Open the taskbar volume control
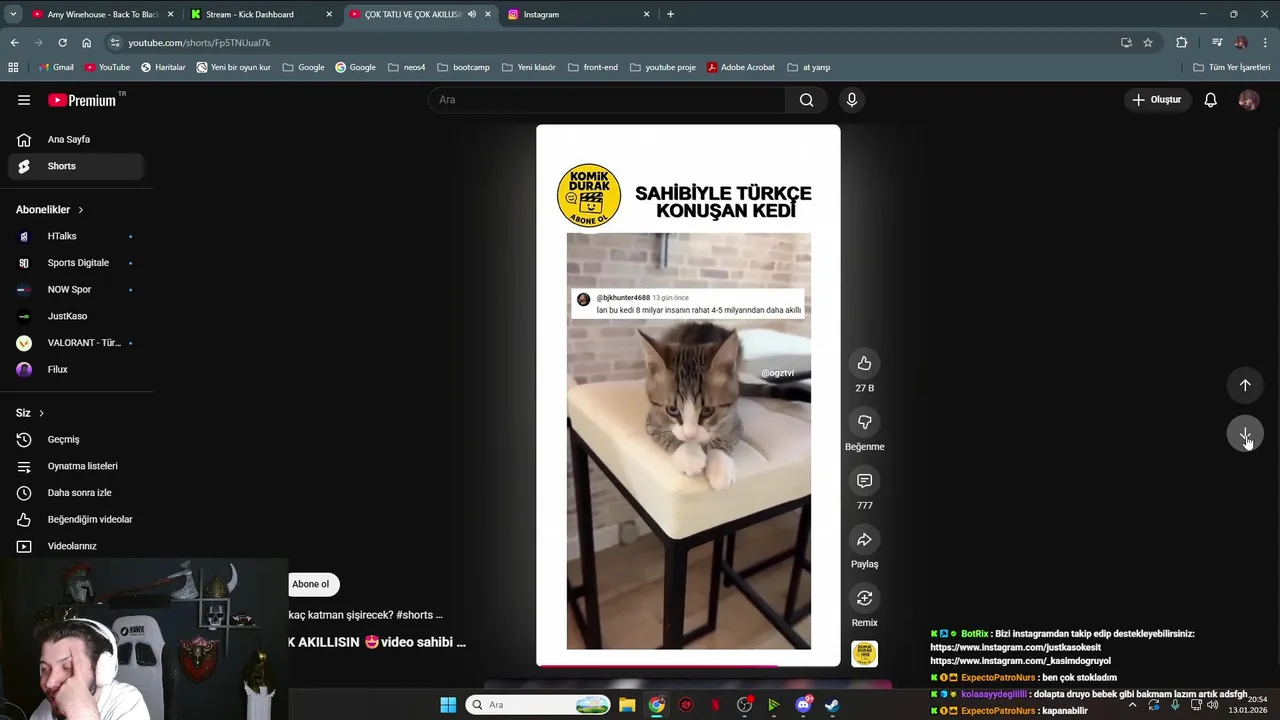 point(1214,705)
